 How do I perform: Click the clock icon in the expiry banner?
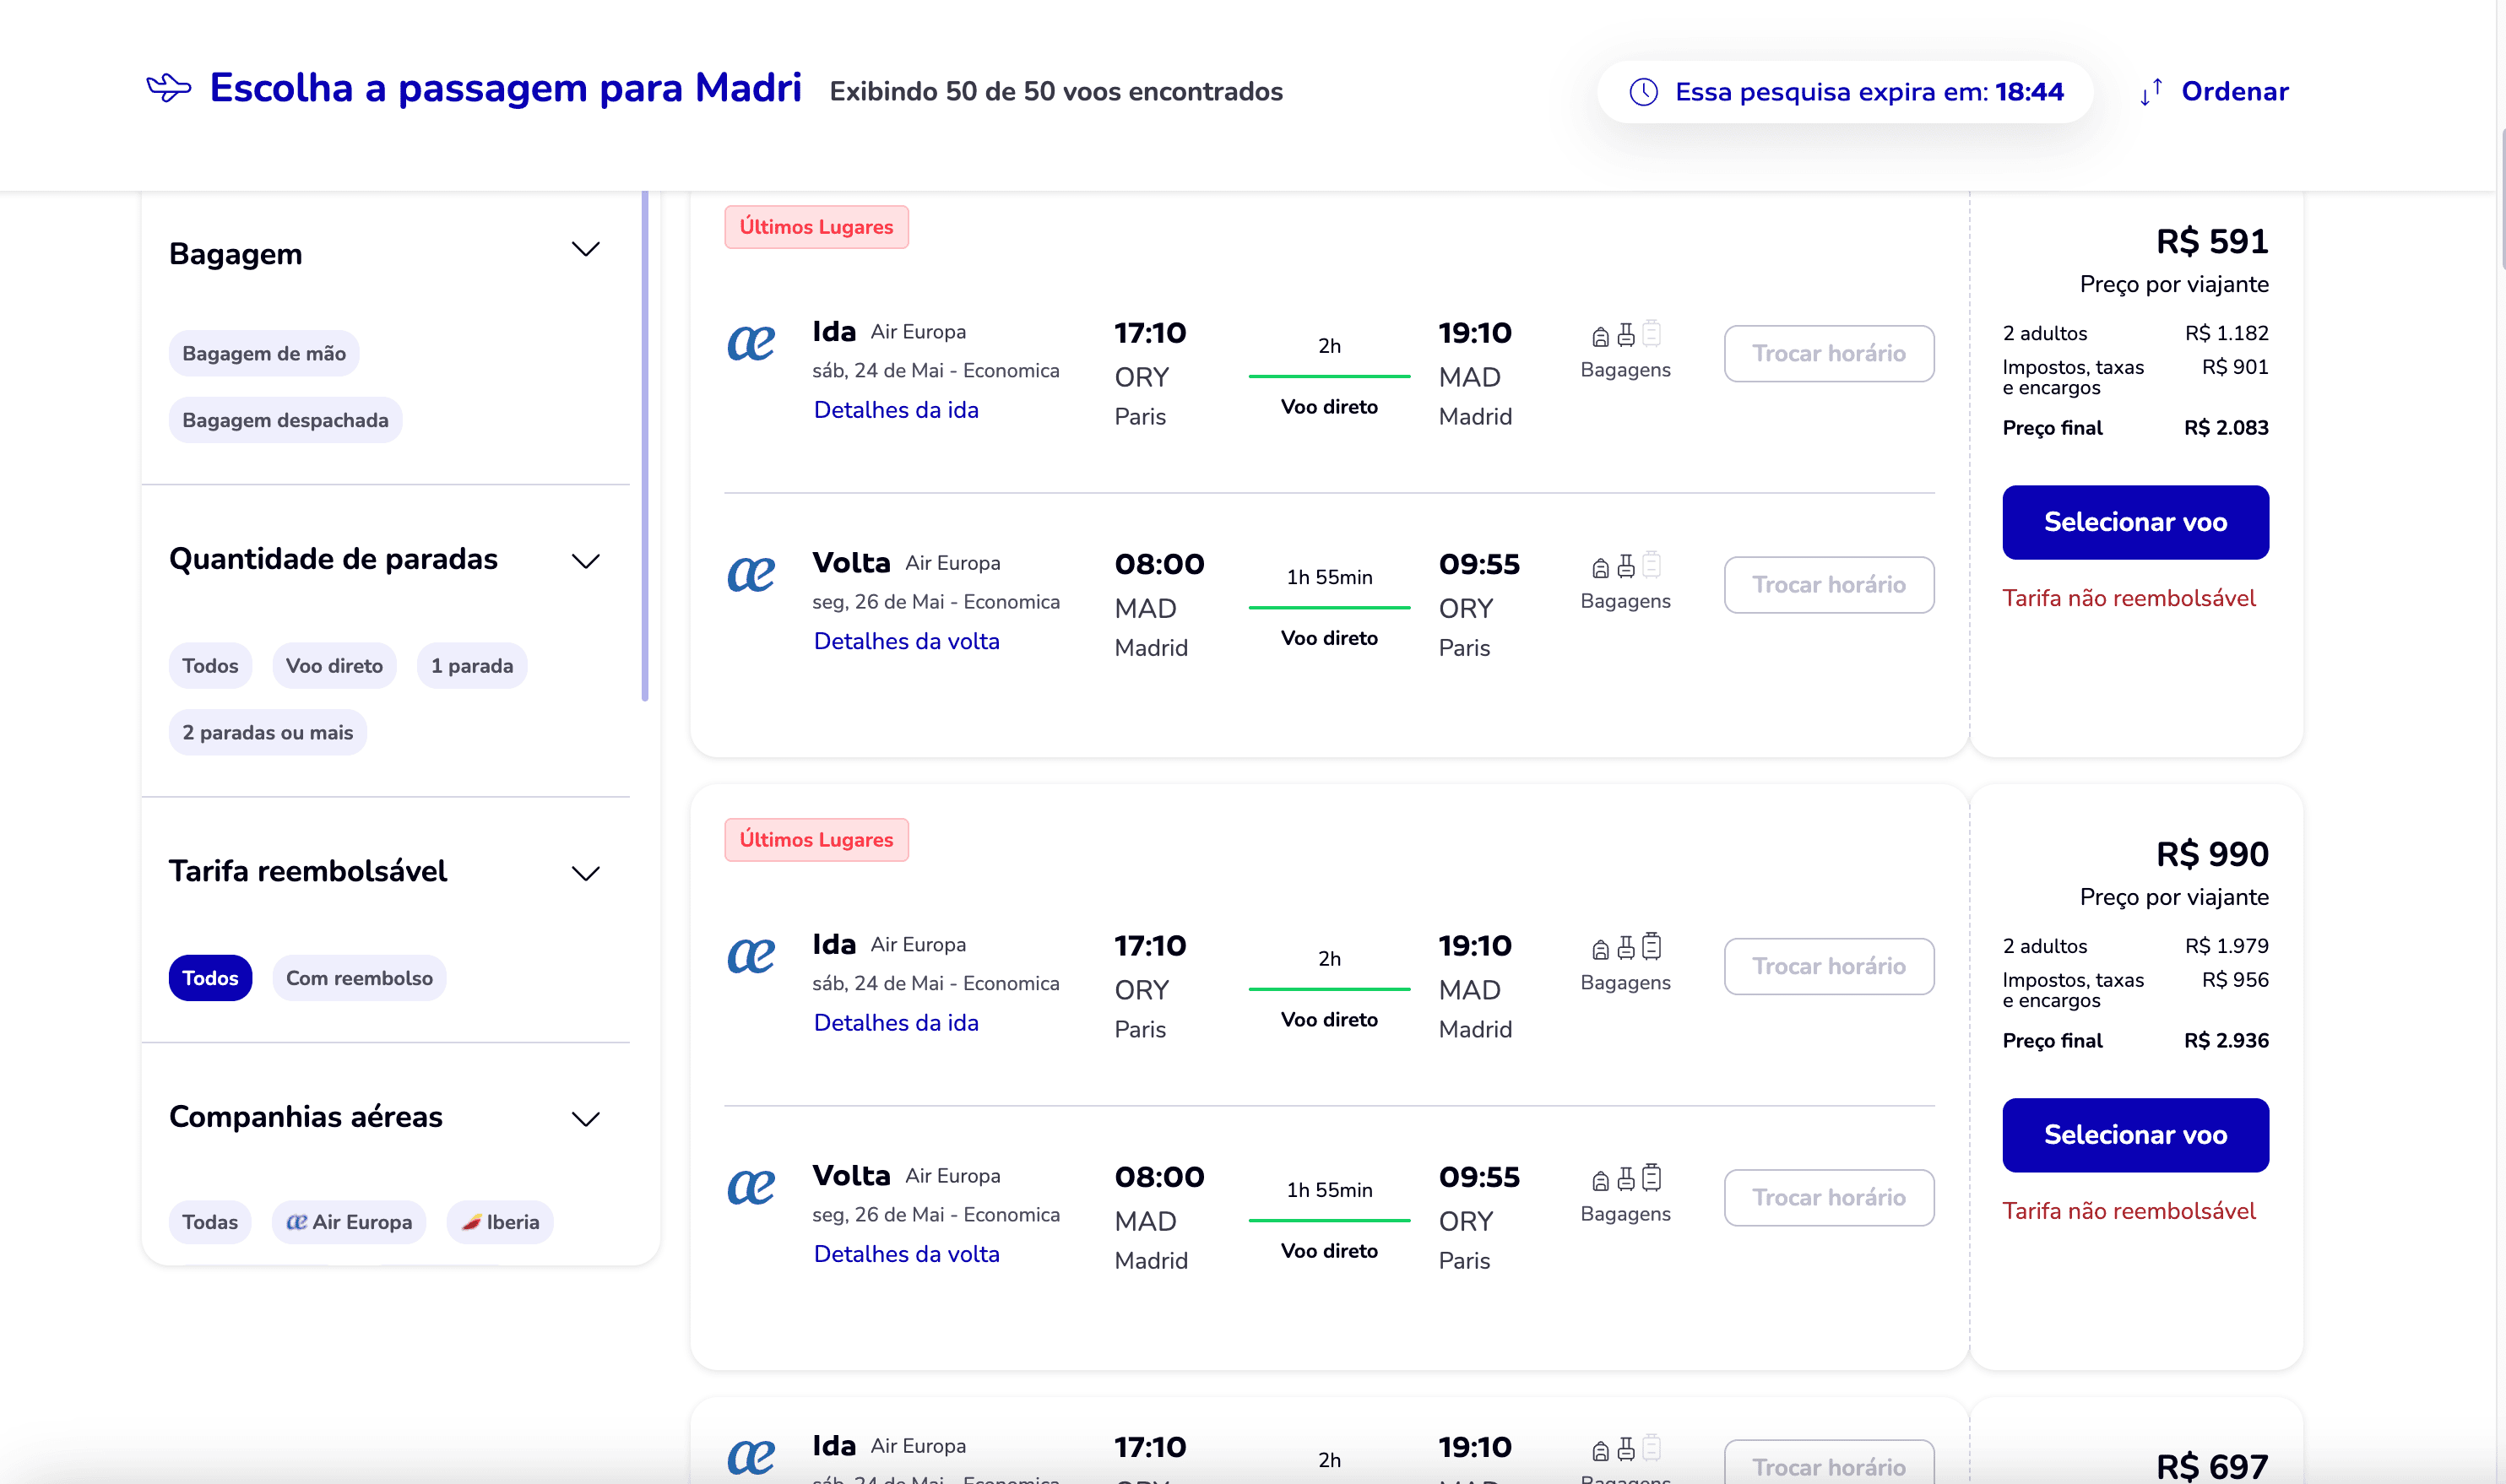click(1642, 91)
